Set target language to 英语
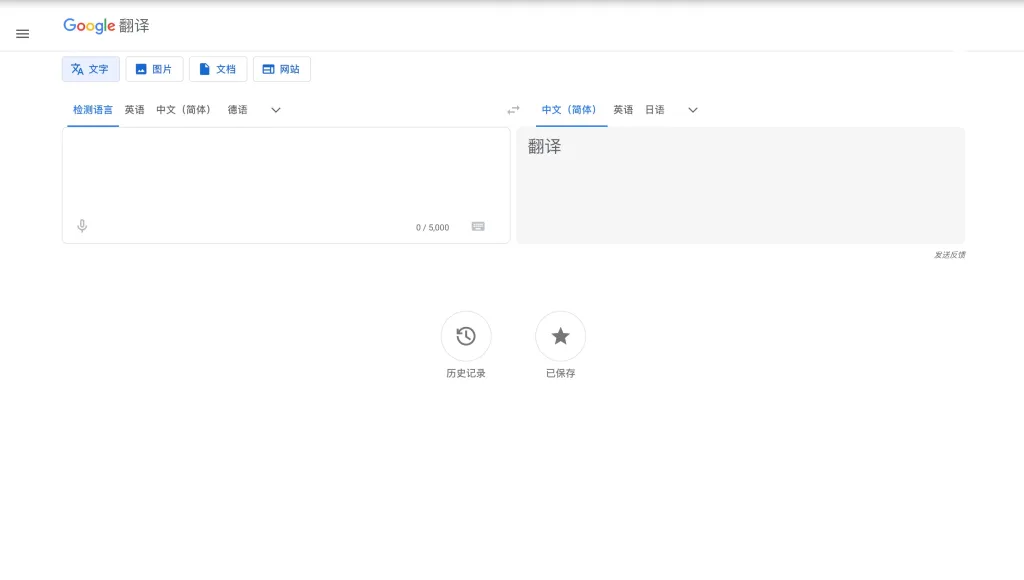 pyautogui.click(x=623, y=110)
